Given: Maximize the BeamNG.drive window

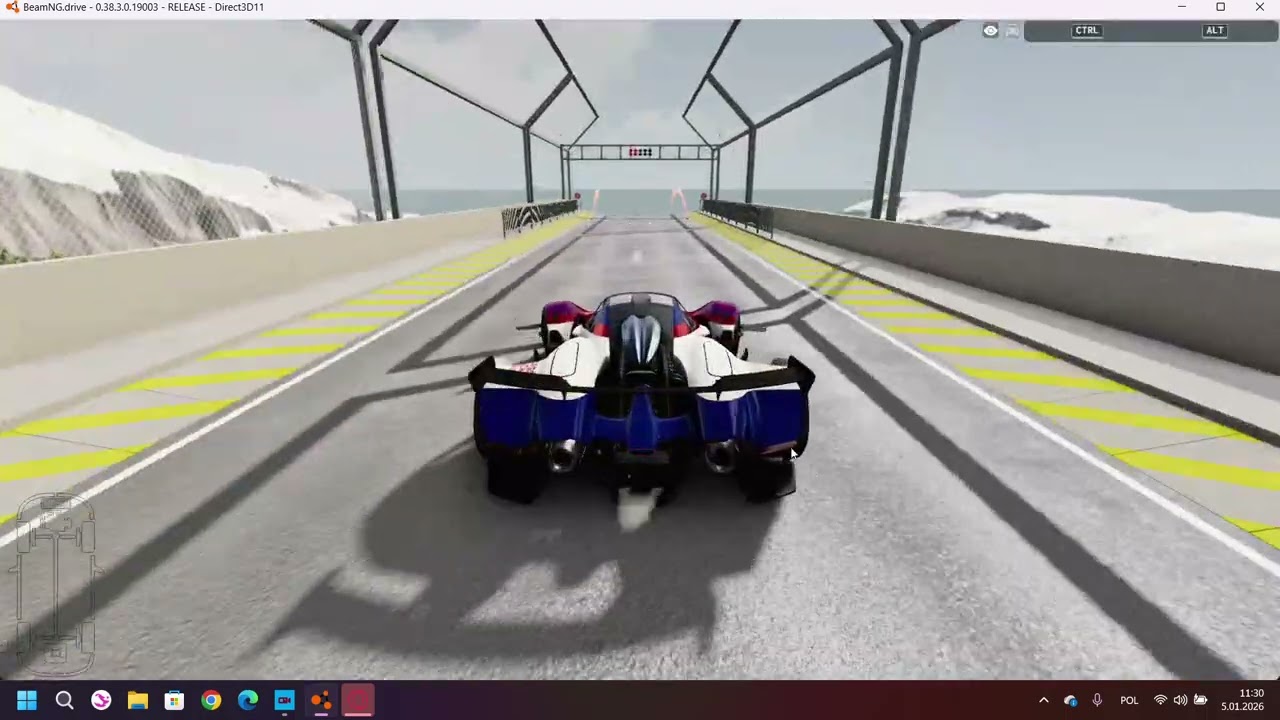Looking at the screenshot, I should click(x=1220, y=7).
